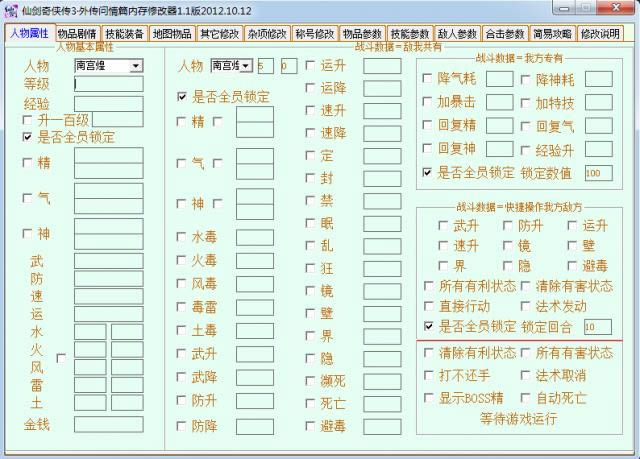The height and width of the screenshot is (459, 640).
Task: Open the 修改说明 tab
Action: click(x=600, y=34)
